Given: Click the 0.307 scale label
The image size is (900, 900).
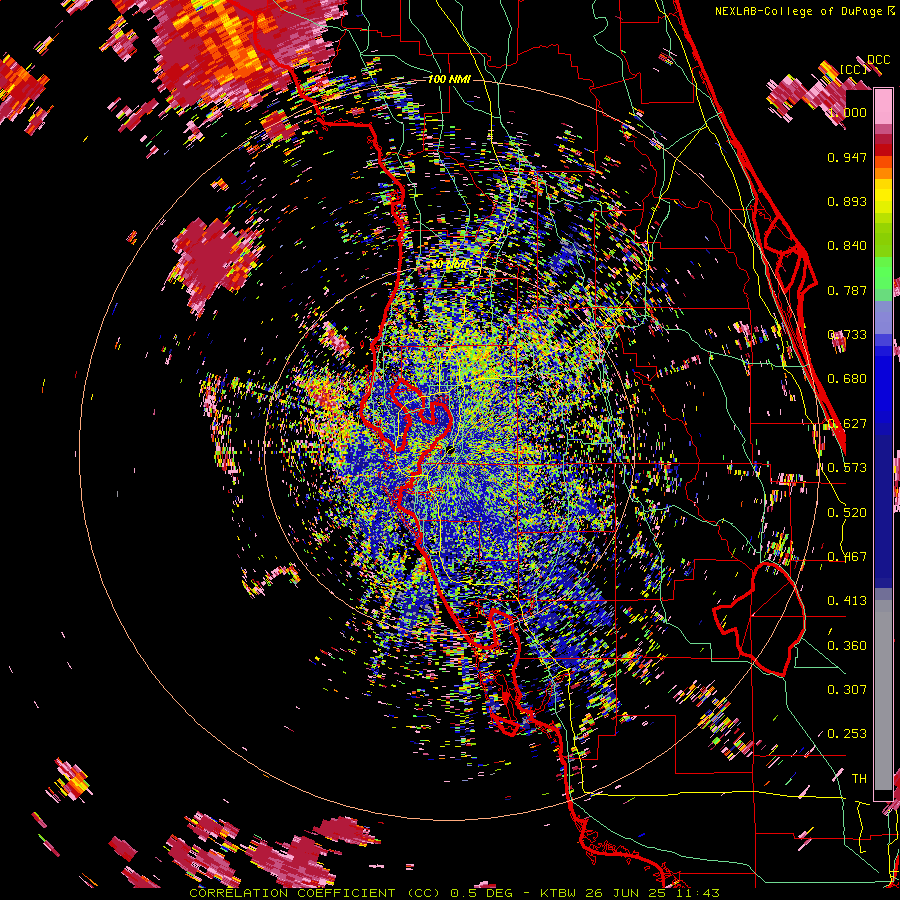Looking at the screenshot, I should click(847, 690).
